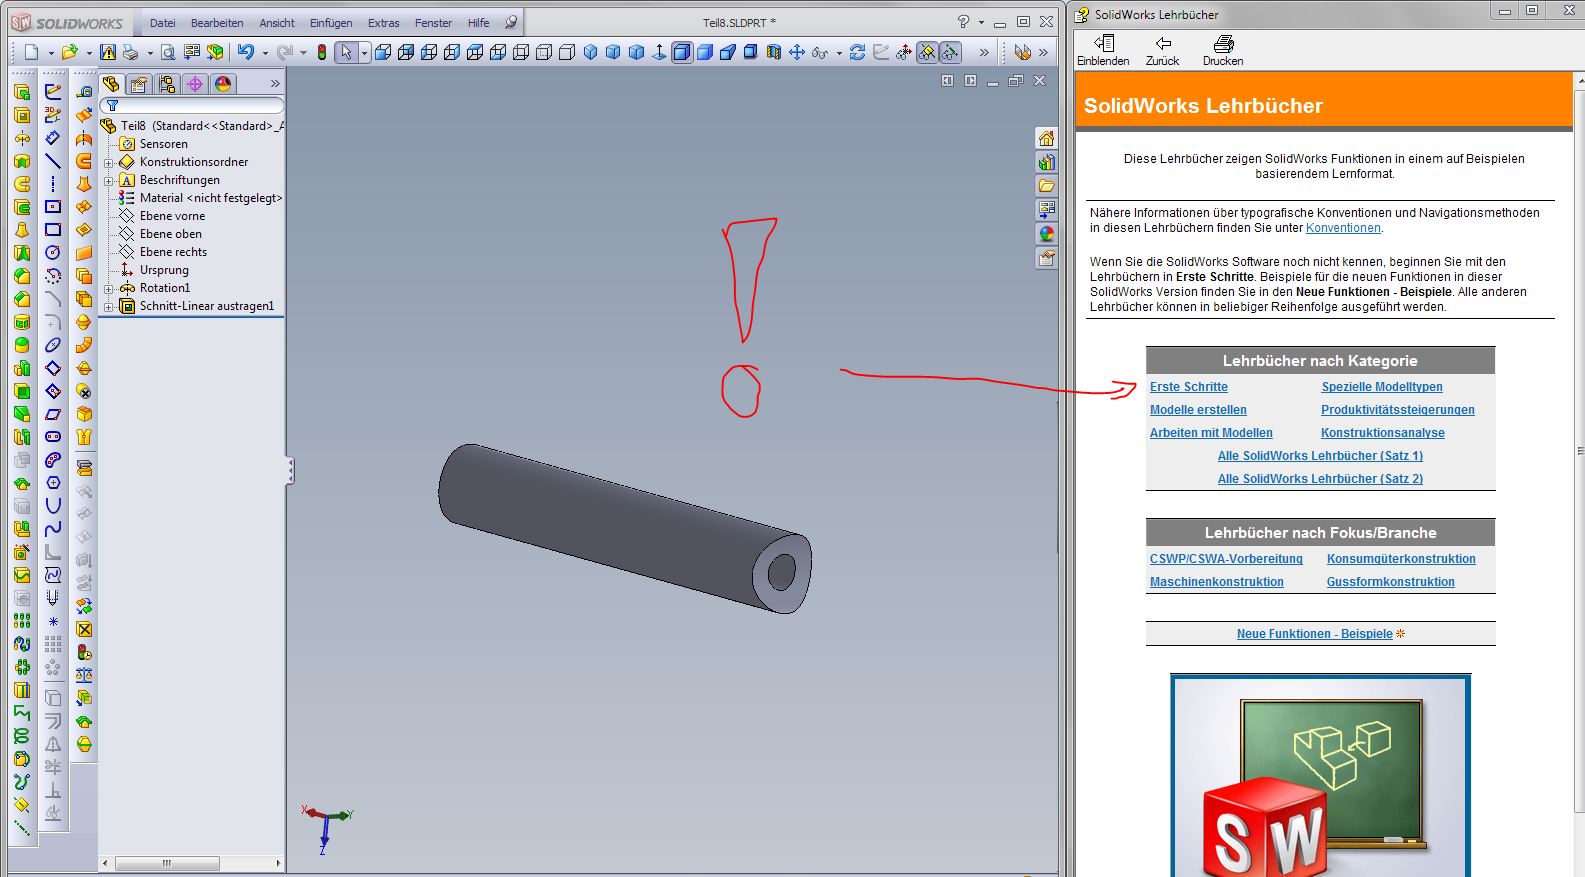Screen dimensions: 1585x877
Task: Open Custom Properties task pane icon
Action: pyautogui.click(x=1046, y=258)
